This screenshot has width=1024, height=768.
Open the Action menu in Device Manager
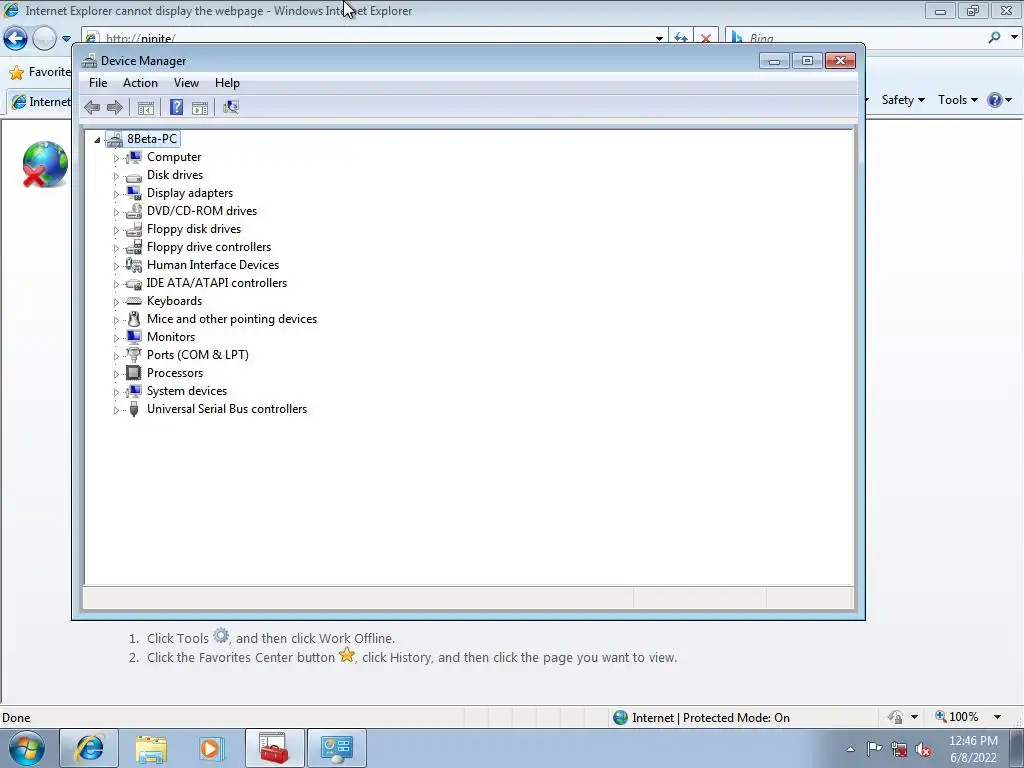point(140,83)
